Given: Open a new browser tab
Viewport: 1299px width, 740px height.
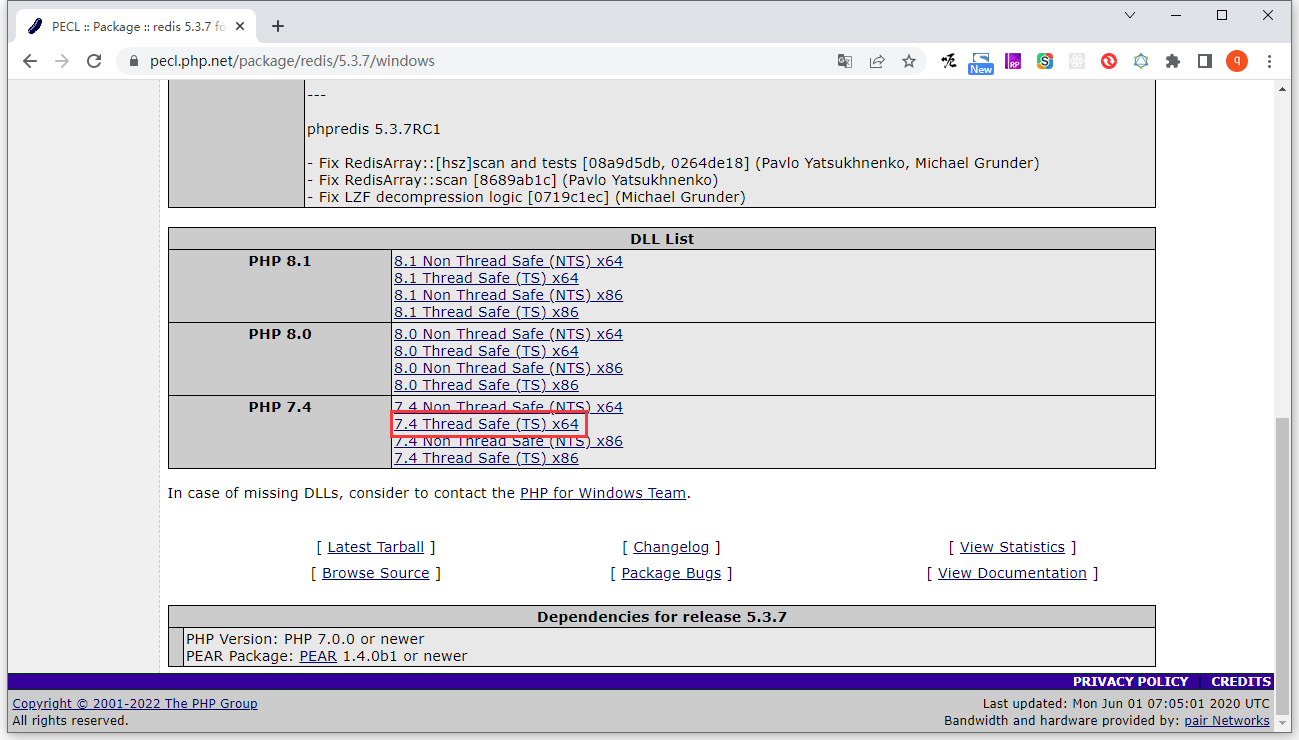Looking at the screenshot, I should pyautogui.click(x=278, y=26).
